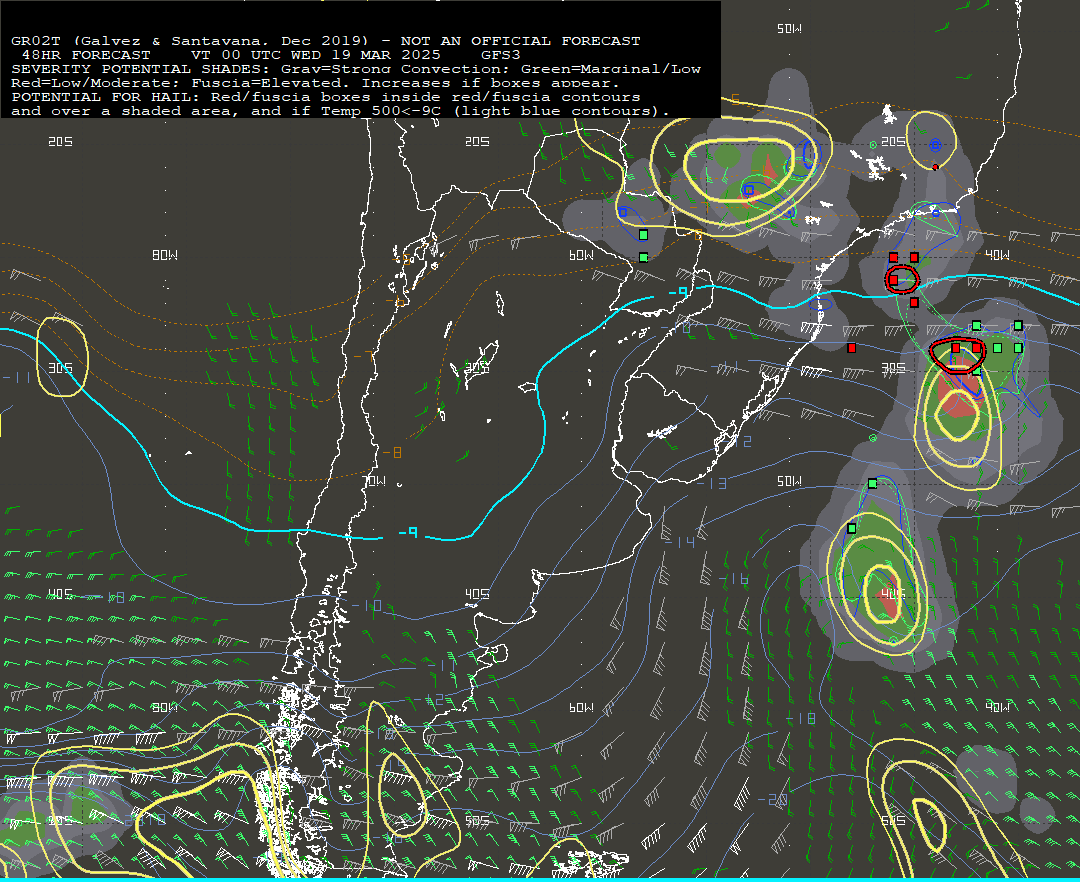Click the 60S latitude label
Viewport: 1080px width, 882px height.
click(x=893, y=821)
